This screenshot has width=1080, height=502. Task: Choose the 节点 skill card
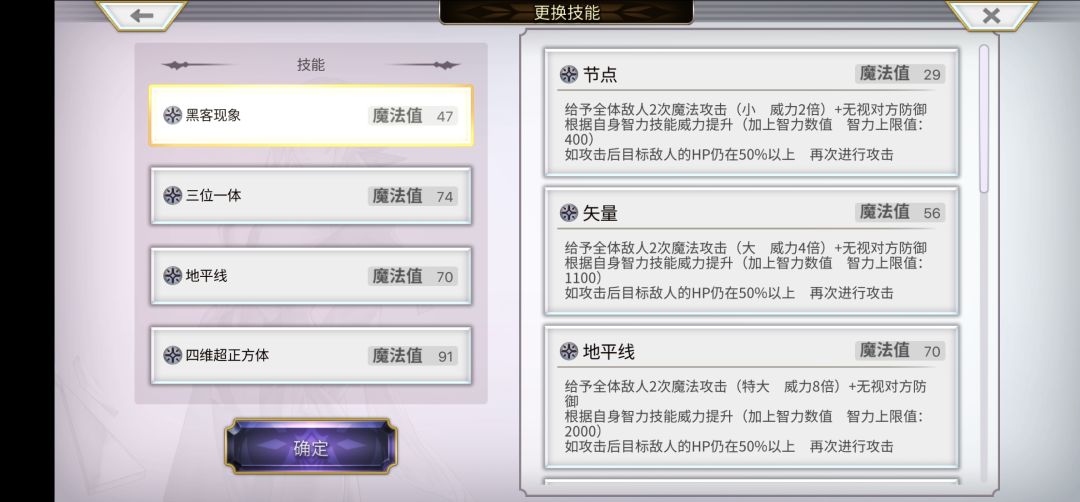(x=751, y=112)
